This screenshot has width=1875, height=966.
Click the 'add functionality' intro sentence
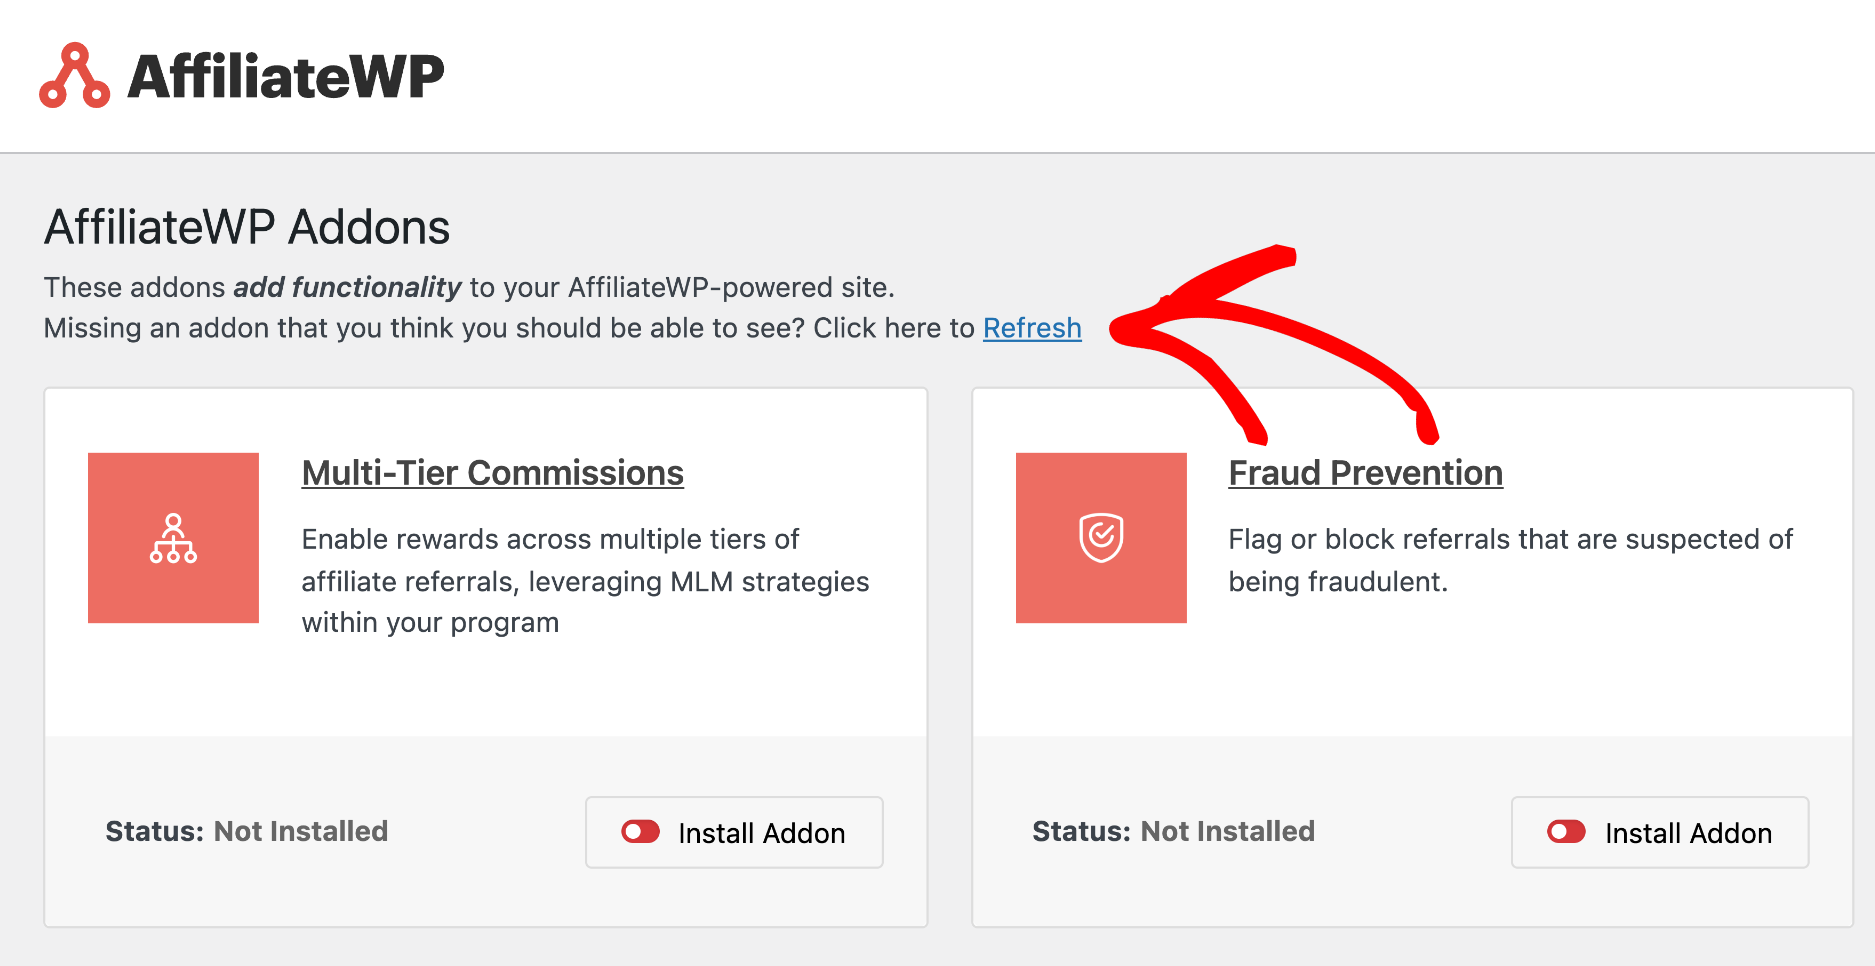[x=469, y=287]
